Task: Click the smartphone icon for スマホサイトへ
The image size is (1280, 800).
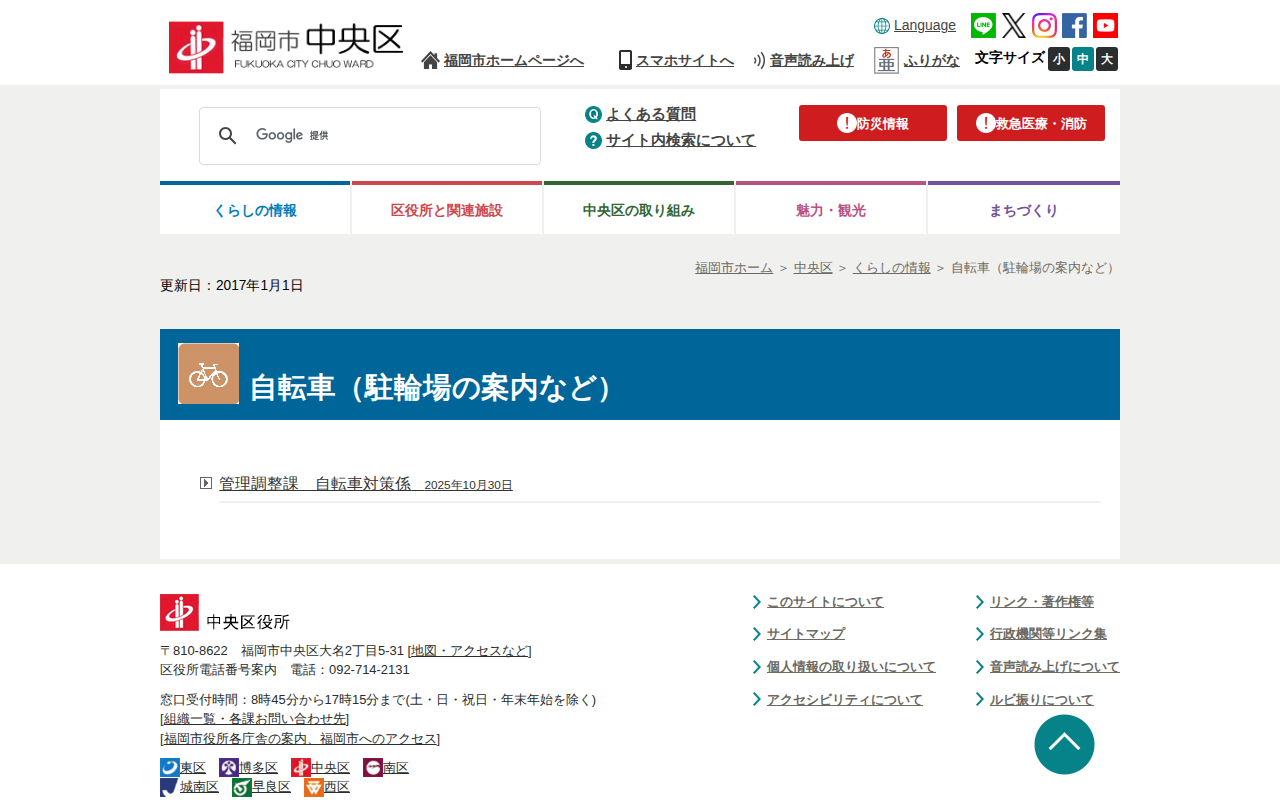Action: tap(625, 60)
